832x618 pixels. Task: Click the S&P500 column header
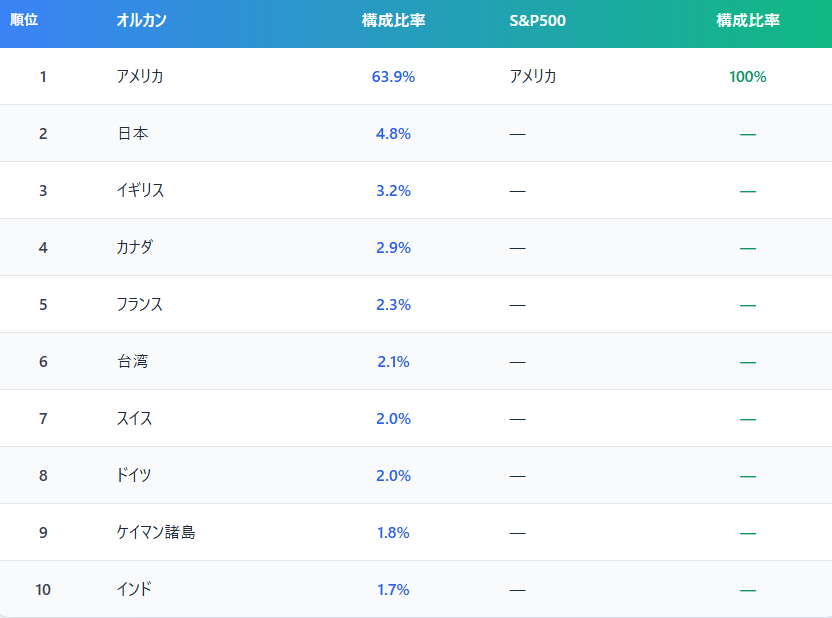point(537,20)
